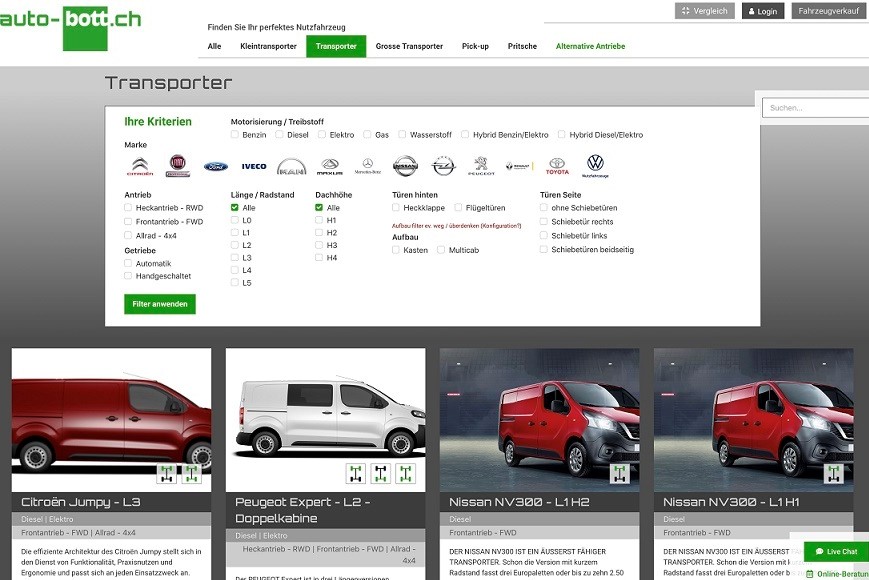869x580 pixels.
Task: Filter by the Toyota brand logo
Action: (x=557, y=166)
